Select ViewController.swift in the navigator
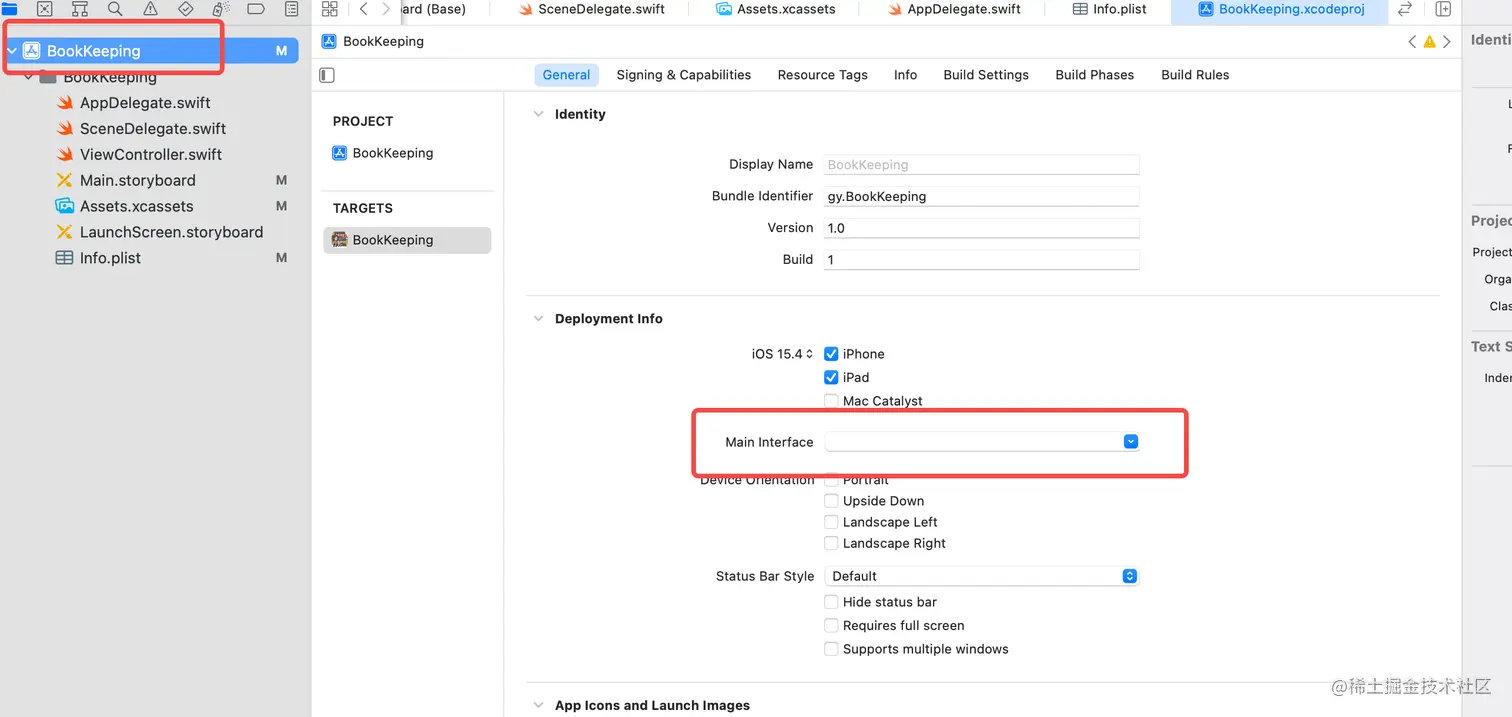Image resolution: width=1512 pixels, height=717 pixels. coord(151,154)
